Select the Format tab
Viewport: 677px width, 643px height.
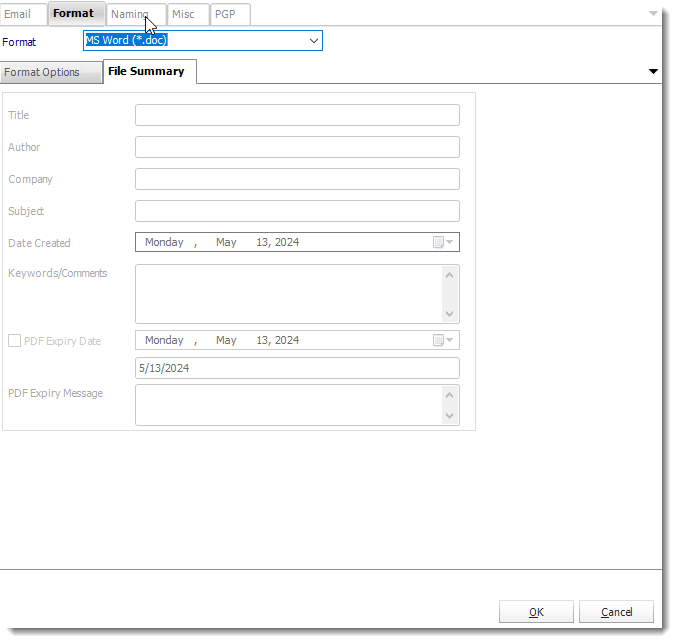point(76,13)
